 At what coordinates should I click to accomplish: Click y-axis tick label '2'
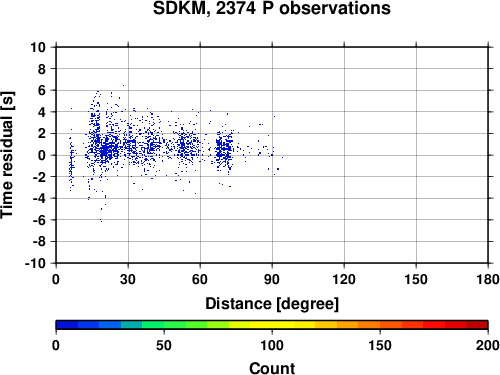click(41, 134)
